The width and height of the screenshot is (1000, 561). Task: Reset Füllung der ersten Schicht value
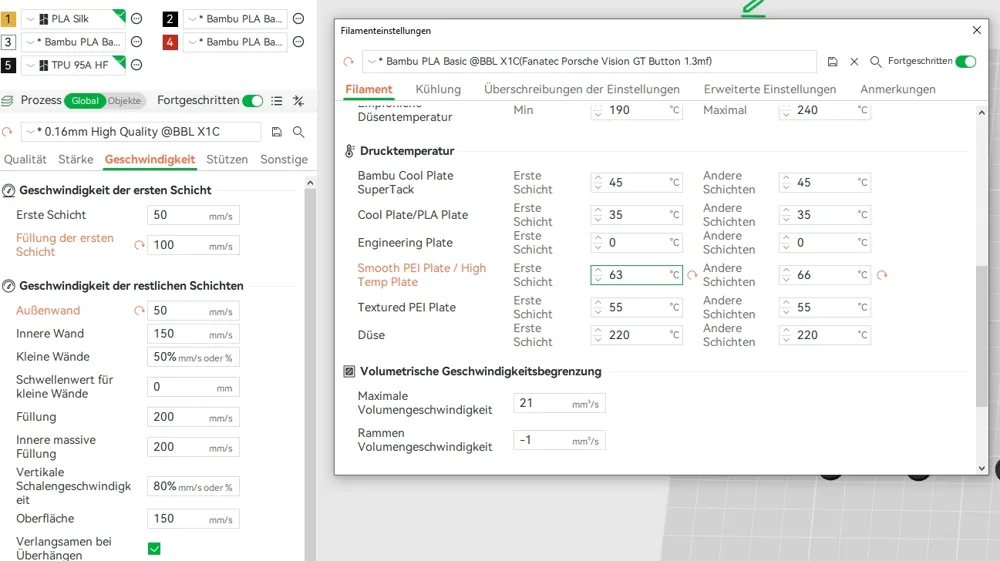coord(139,245)
